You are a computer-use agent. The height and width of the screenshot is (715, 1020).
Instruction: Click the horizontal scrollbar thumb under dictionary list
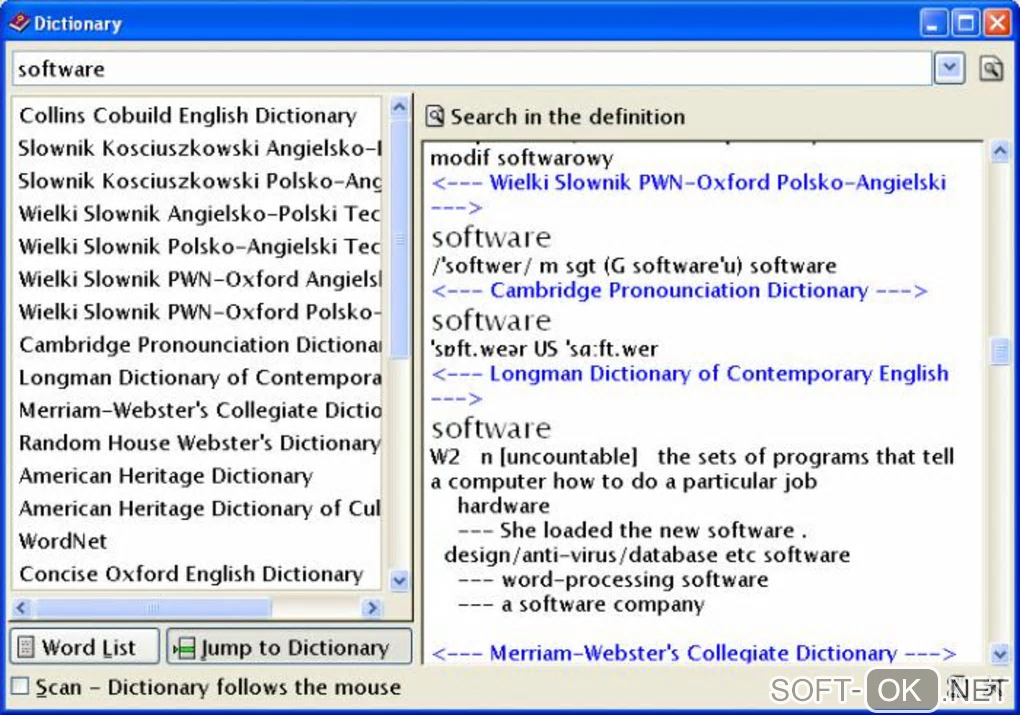153,608
